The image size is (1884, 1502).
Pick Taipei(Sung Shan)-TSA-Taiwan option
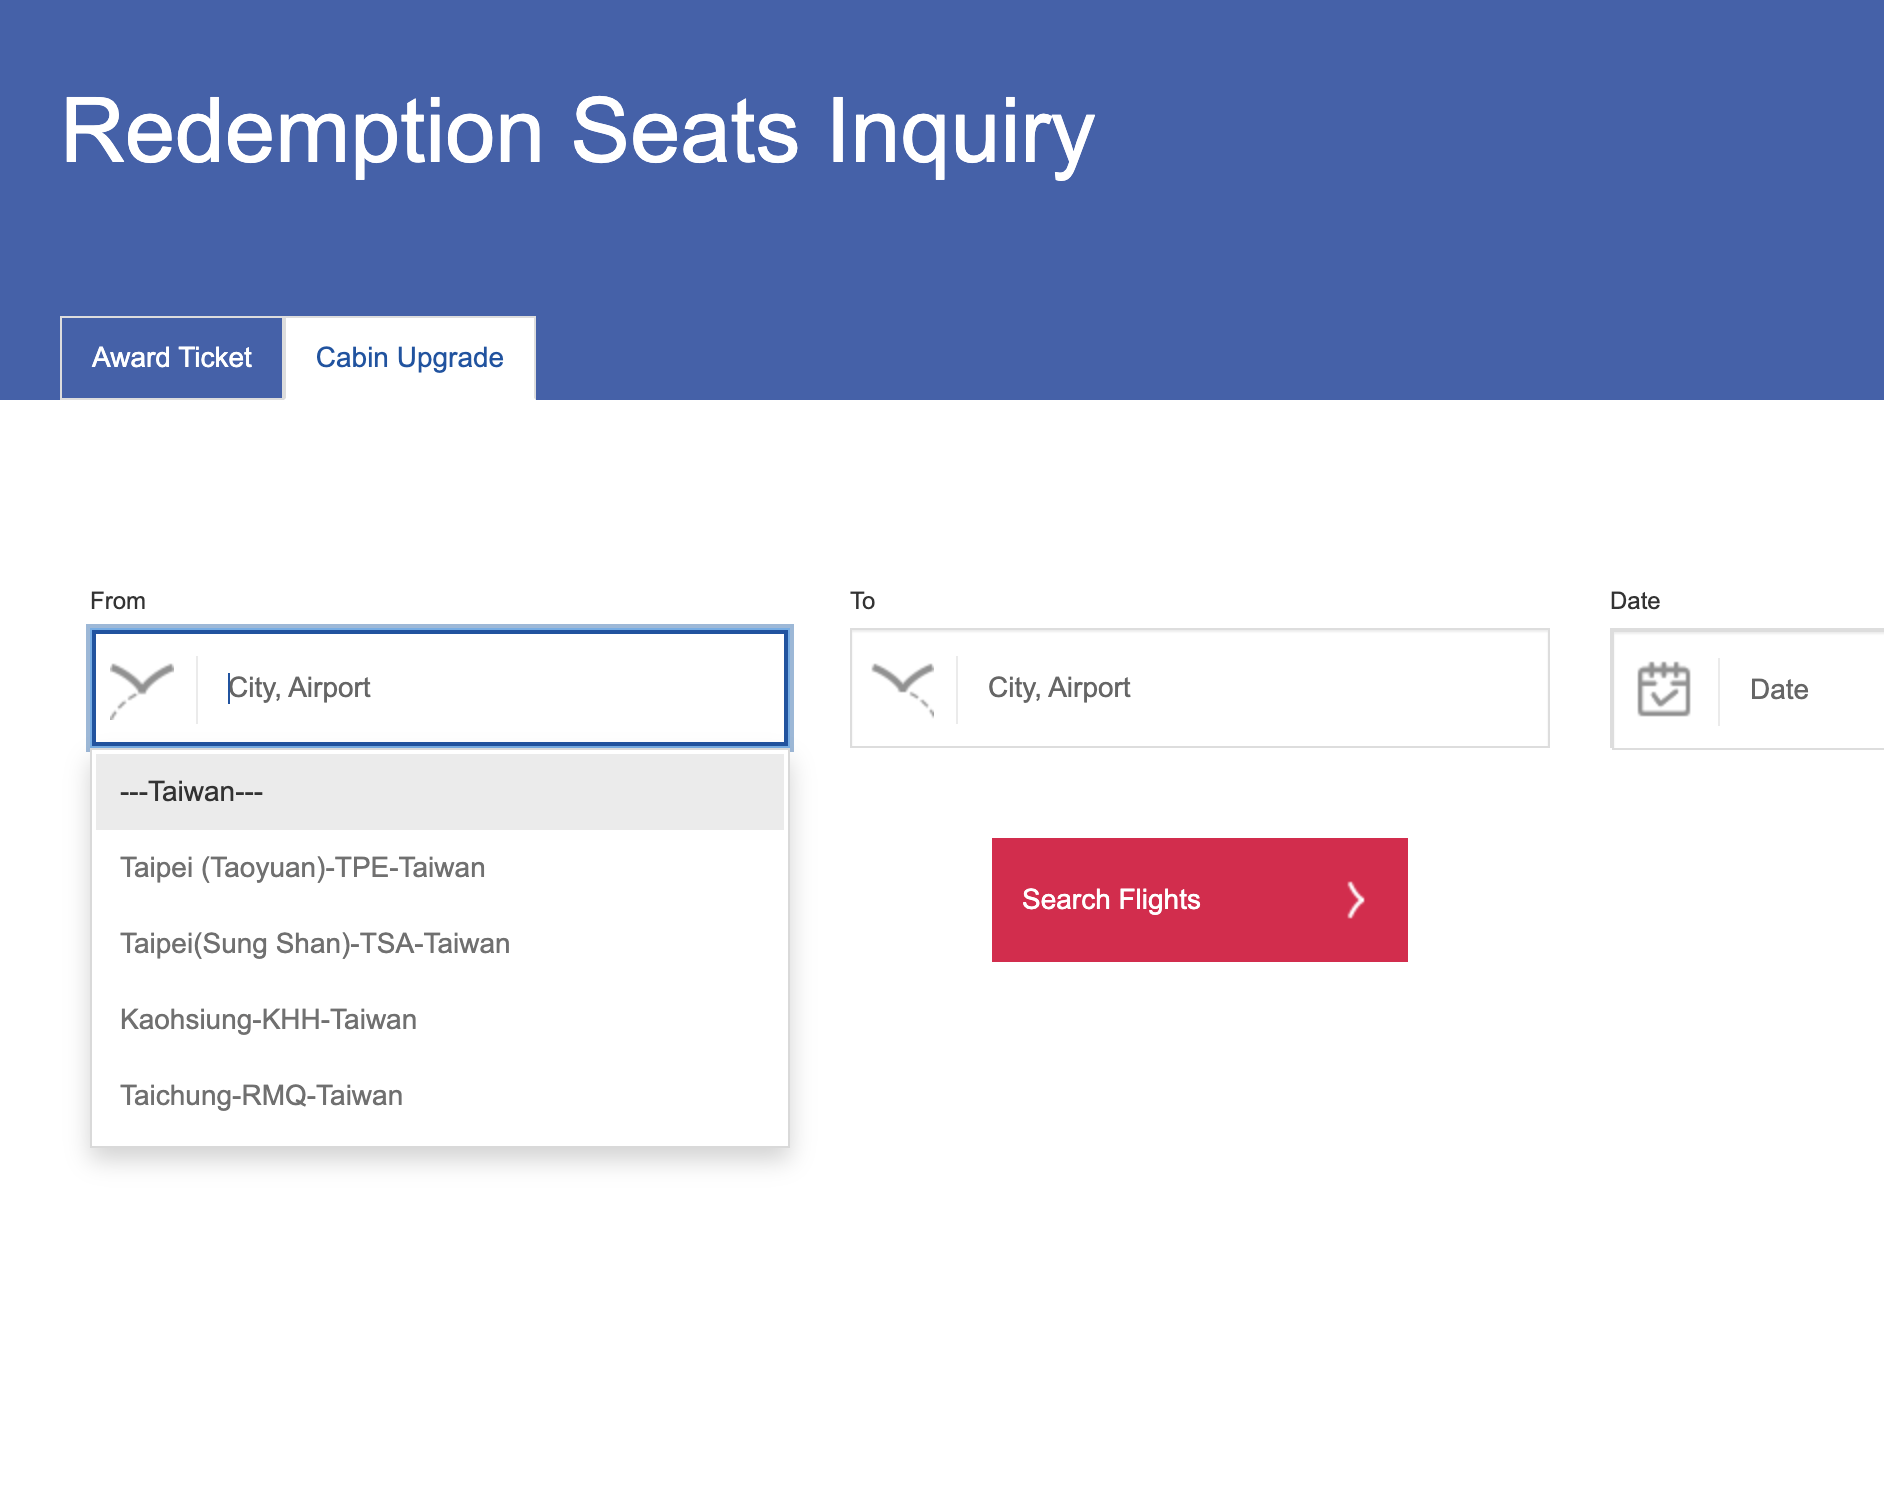click(x=315, y=944)
